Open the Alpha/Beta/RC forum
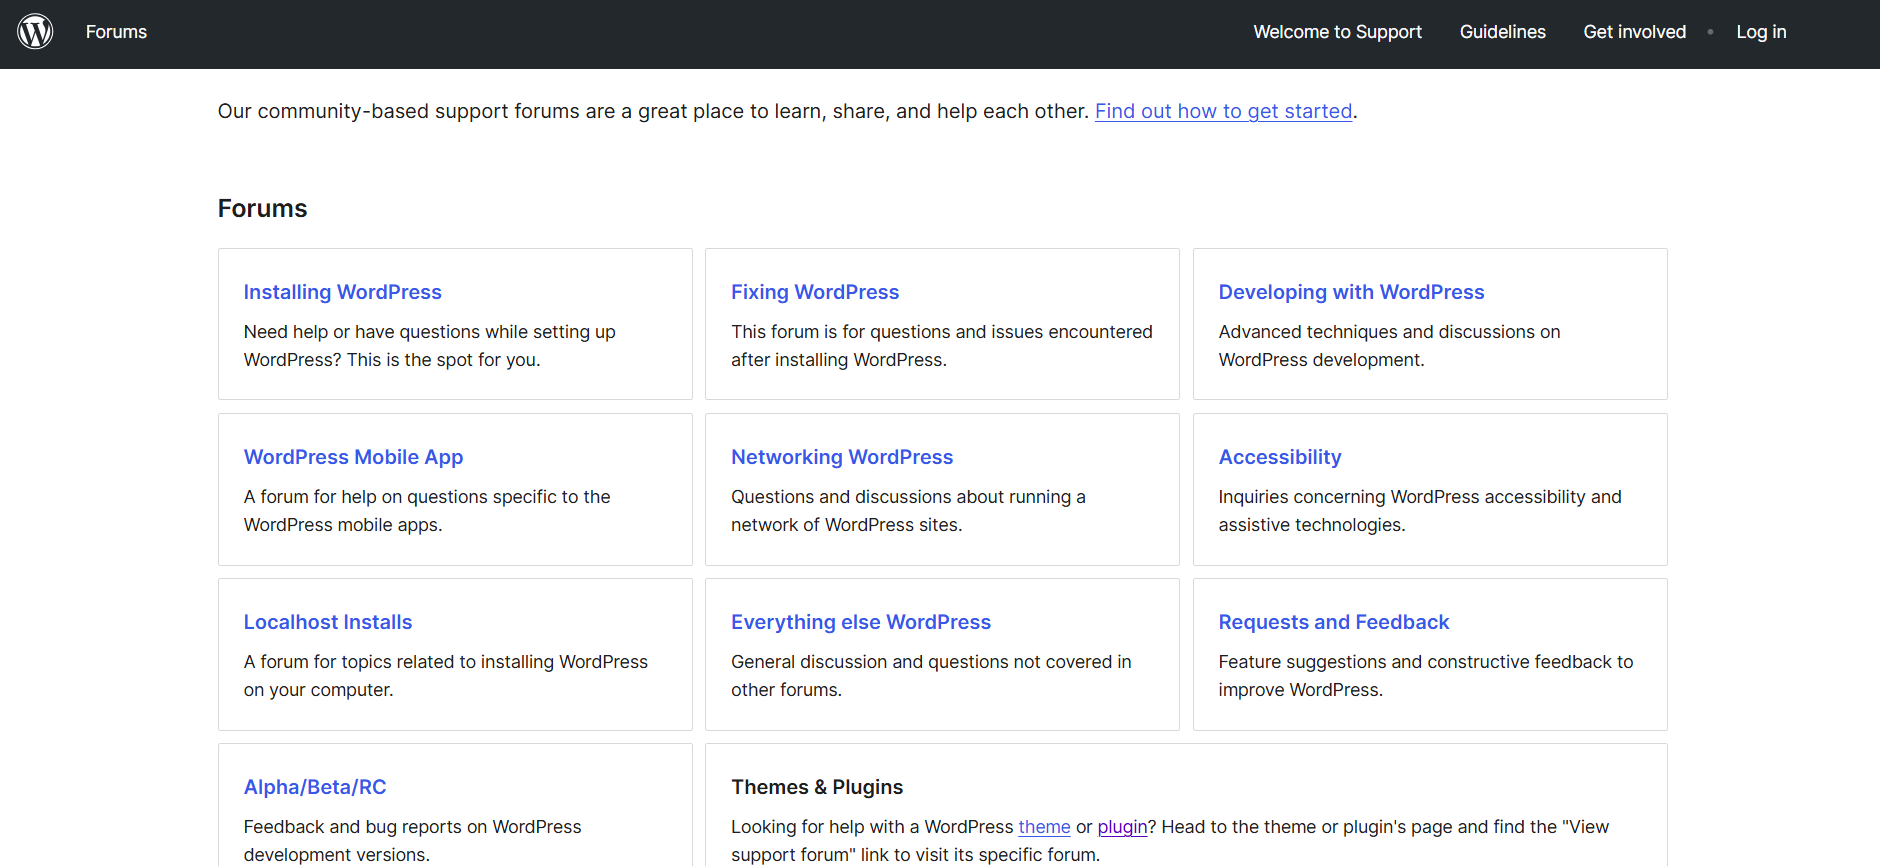 pyautogui.click(x=315, y=787)
